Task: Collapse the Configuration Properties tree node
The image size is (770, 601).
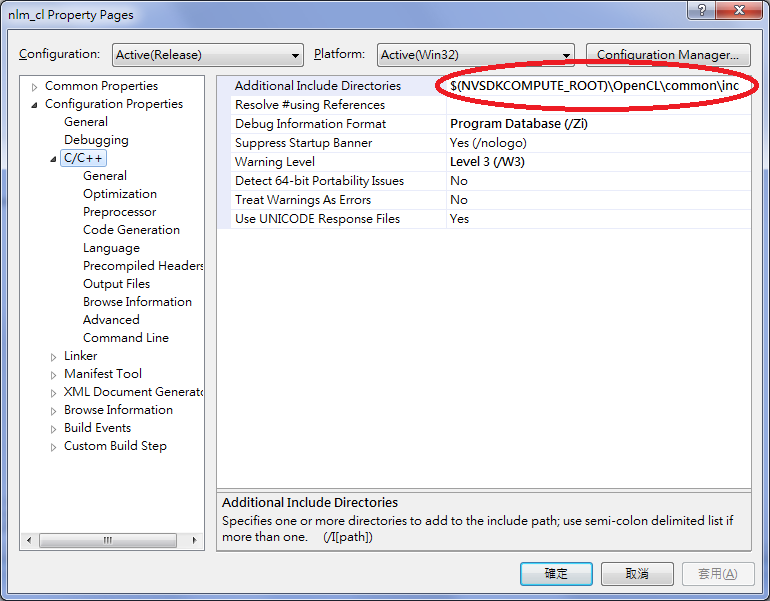Action: pyautogui.click(x=34, y=105)
